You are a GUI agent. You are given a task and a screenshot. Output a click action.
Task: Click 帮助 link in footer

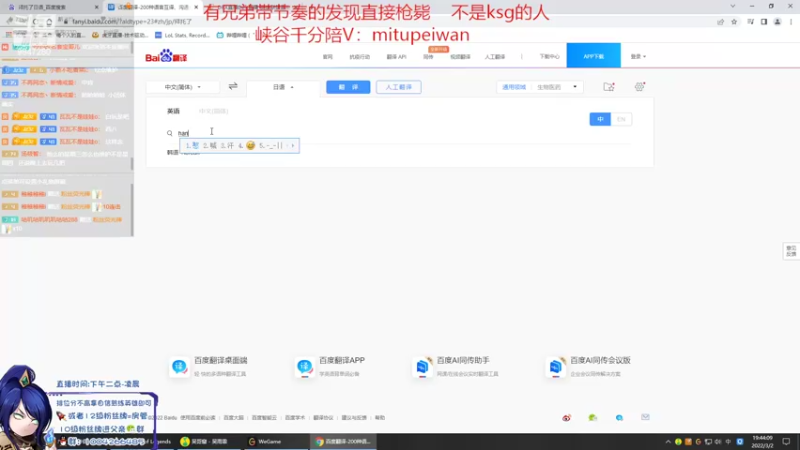point(380,417)
